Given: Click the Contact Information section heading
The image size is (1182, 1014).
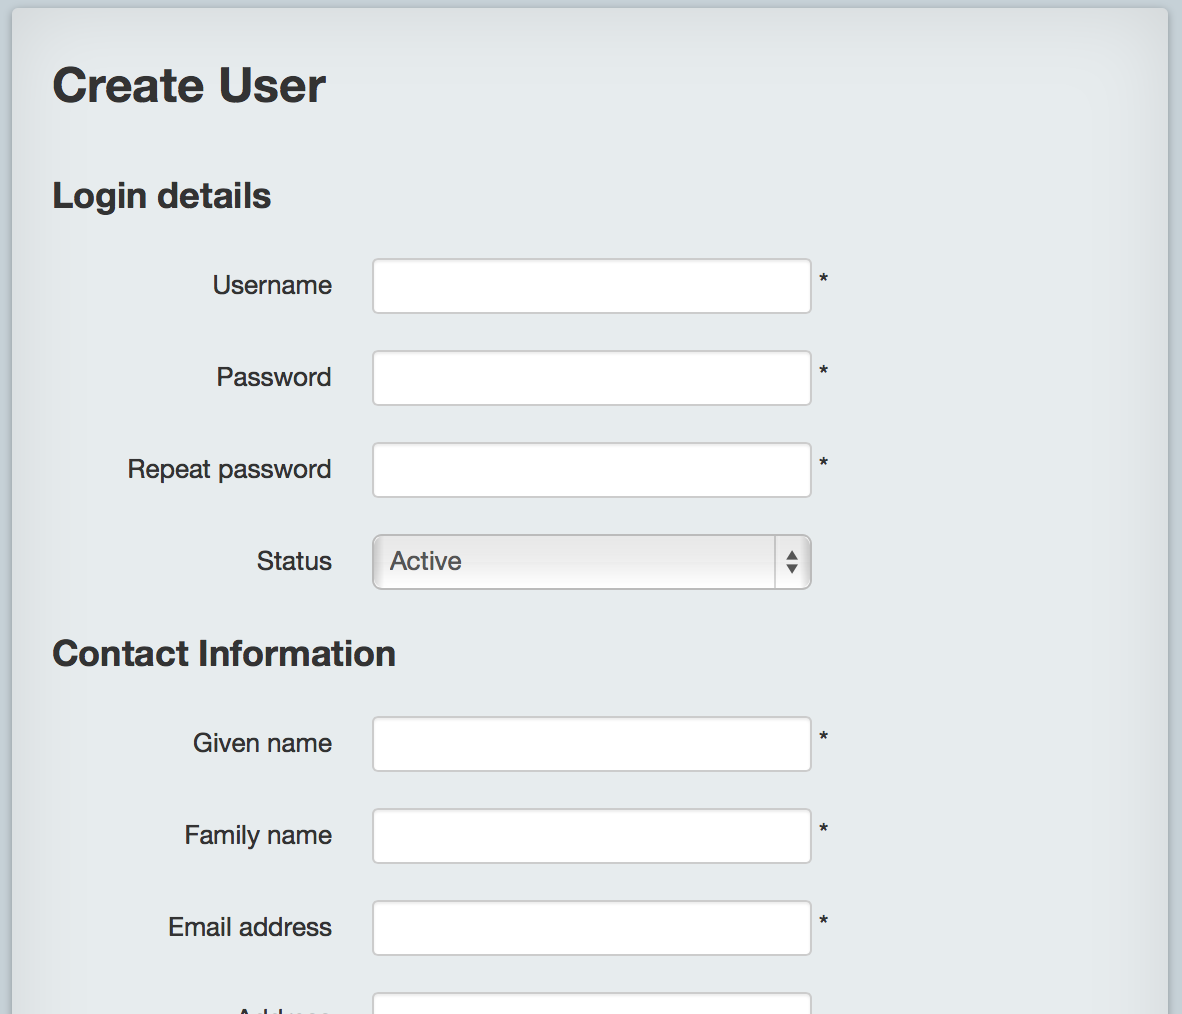Looking at the screenshot, I should coord(224,654).
